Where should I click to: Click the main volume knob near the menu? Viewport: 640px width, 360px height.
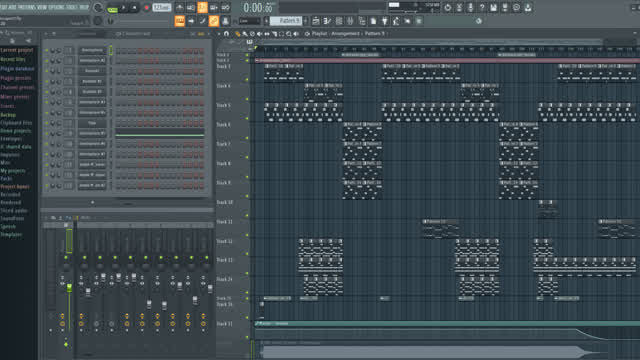[x=98, y=7]
